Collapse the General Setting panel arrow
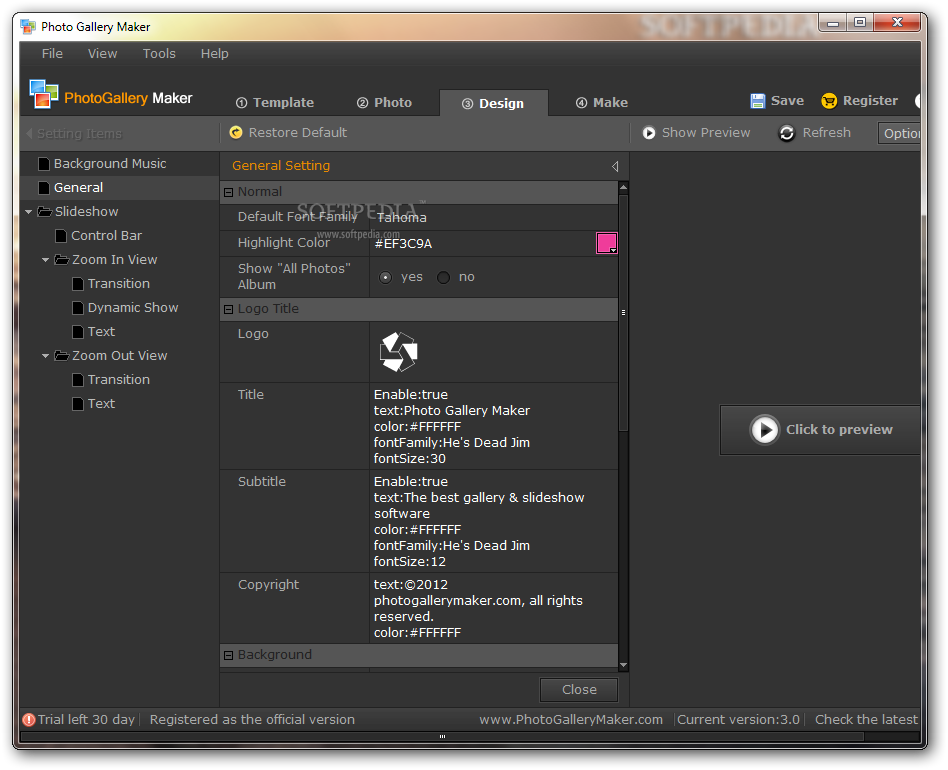Screen dimensions: 948x770 tap(615, 166)
